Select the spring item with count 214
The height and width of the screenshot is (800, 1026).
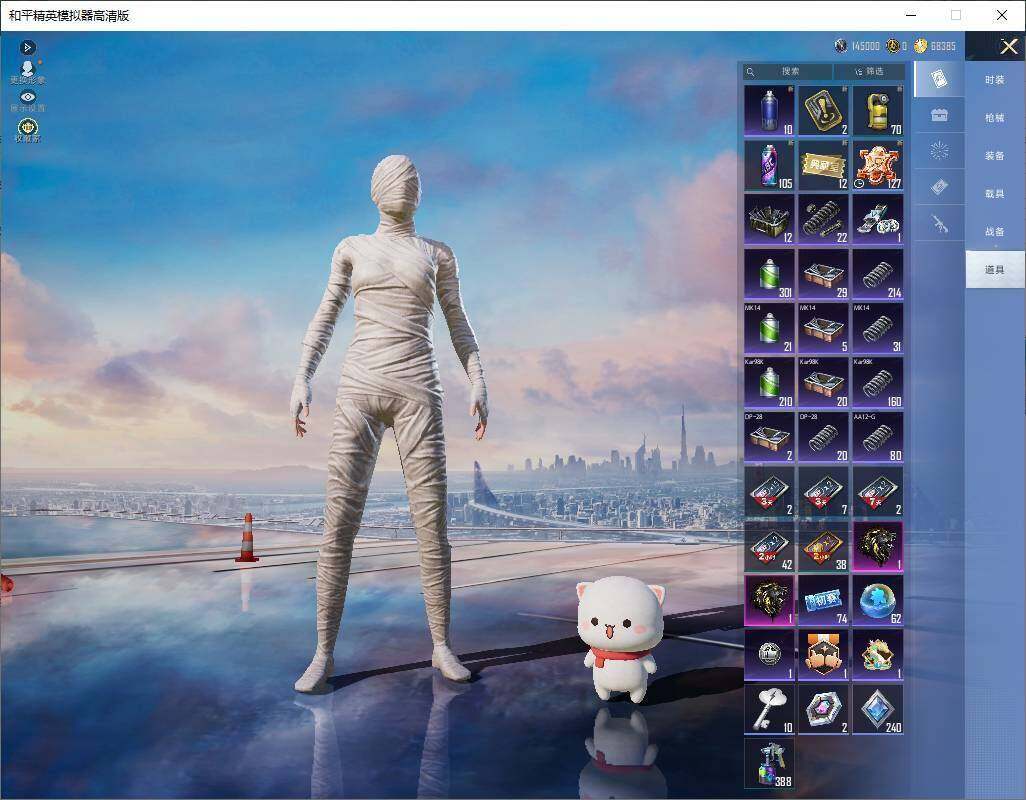point(878,275)
